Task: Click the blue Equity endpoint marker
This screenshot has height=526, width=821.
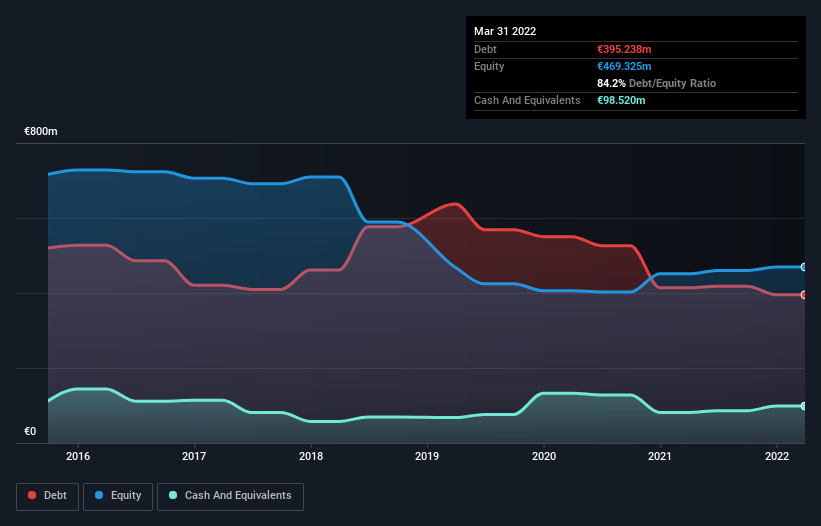Action: click(804, 267)
